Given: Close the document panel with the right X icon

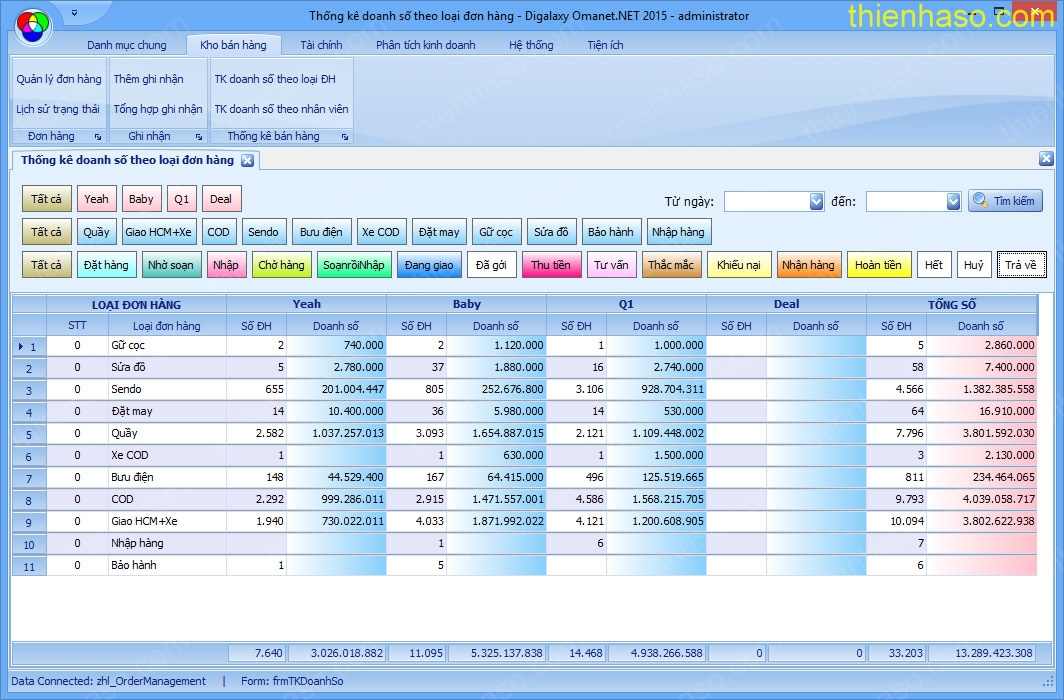Looking at the screenshot, I should [x=1046, y=159].
